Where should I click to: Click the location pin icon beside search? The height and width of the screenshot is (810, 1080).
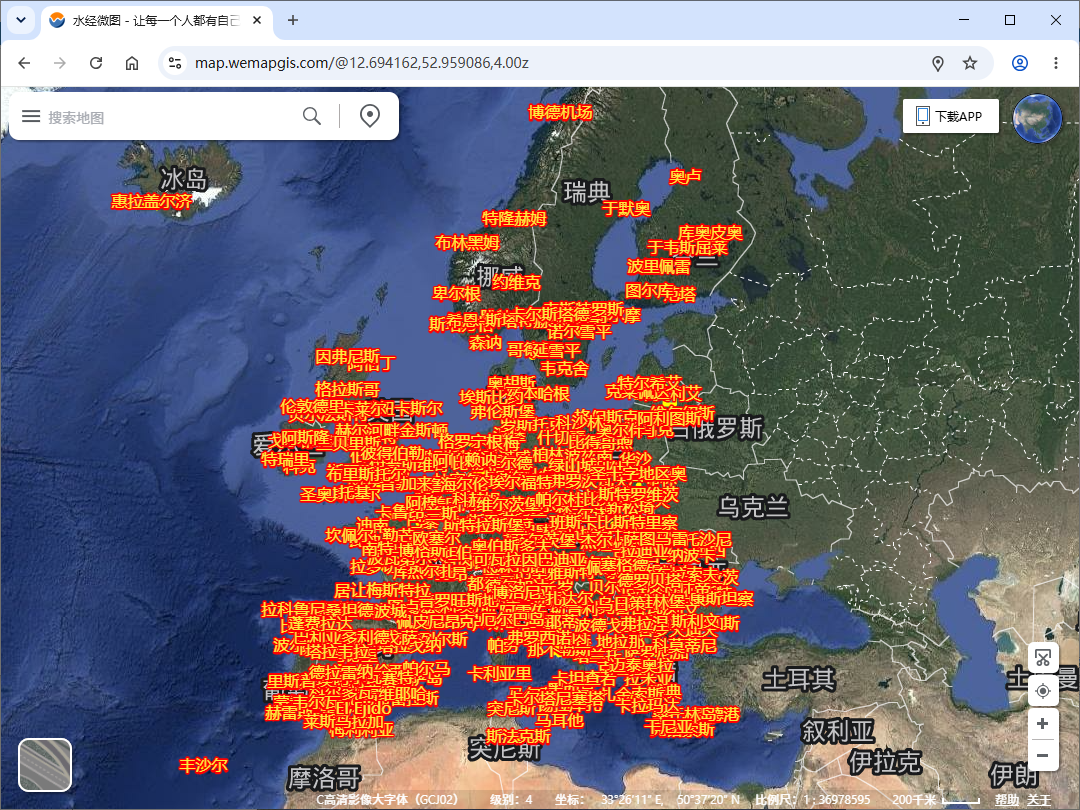[x=370, y=116]
